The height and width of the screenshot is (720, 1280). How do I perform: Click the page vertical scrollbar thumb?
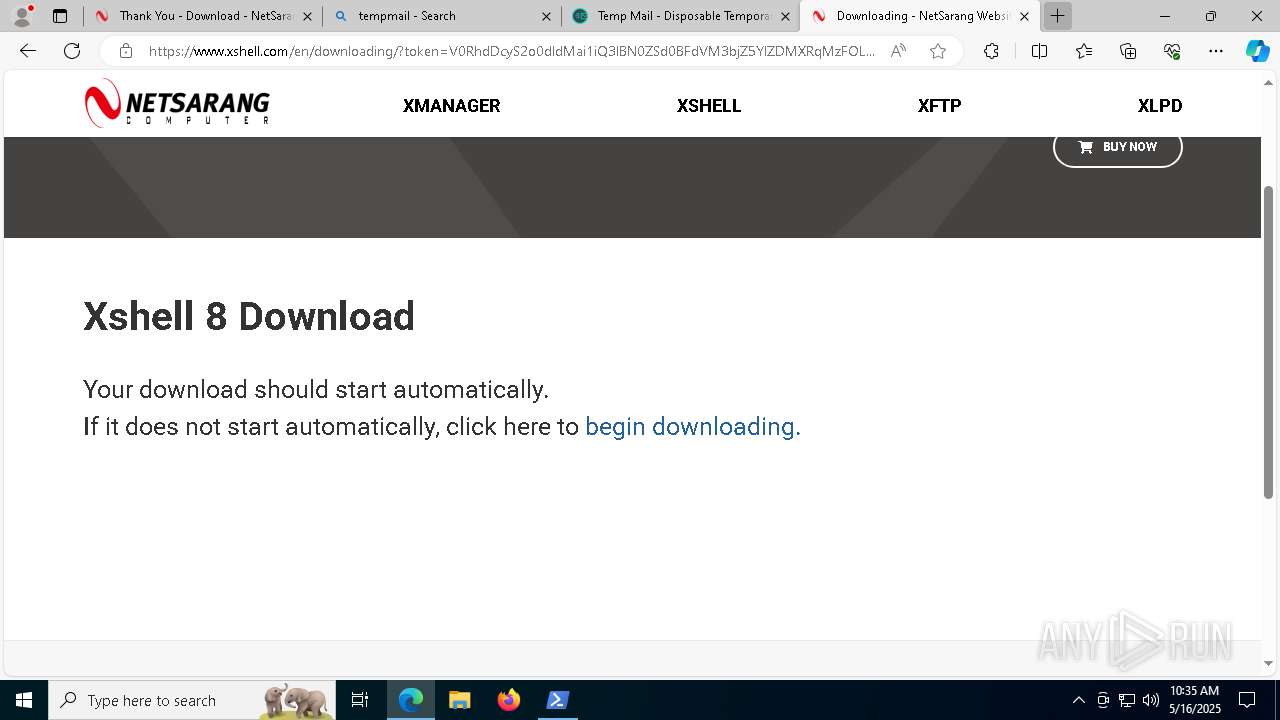click(1269, 341)
